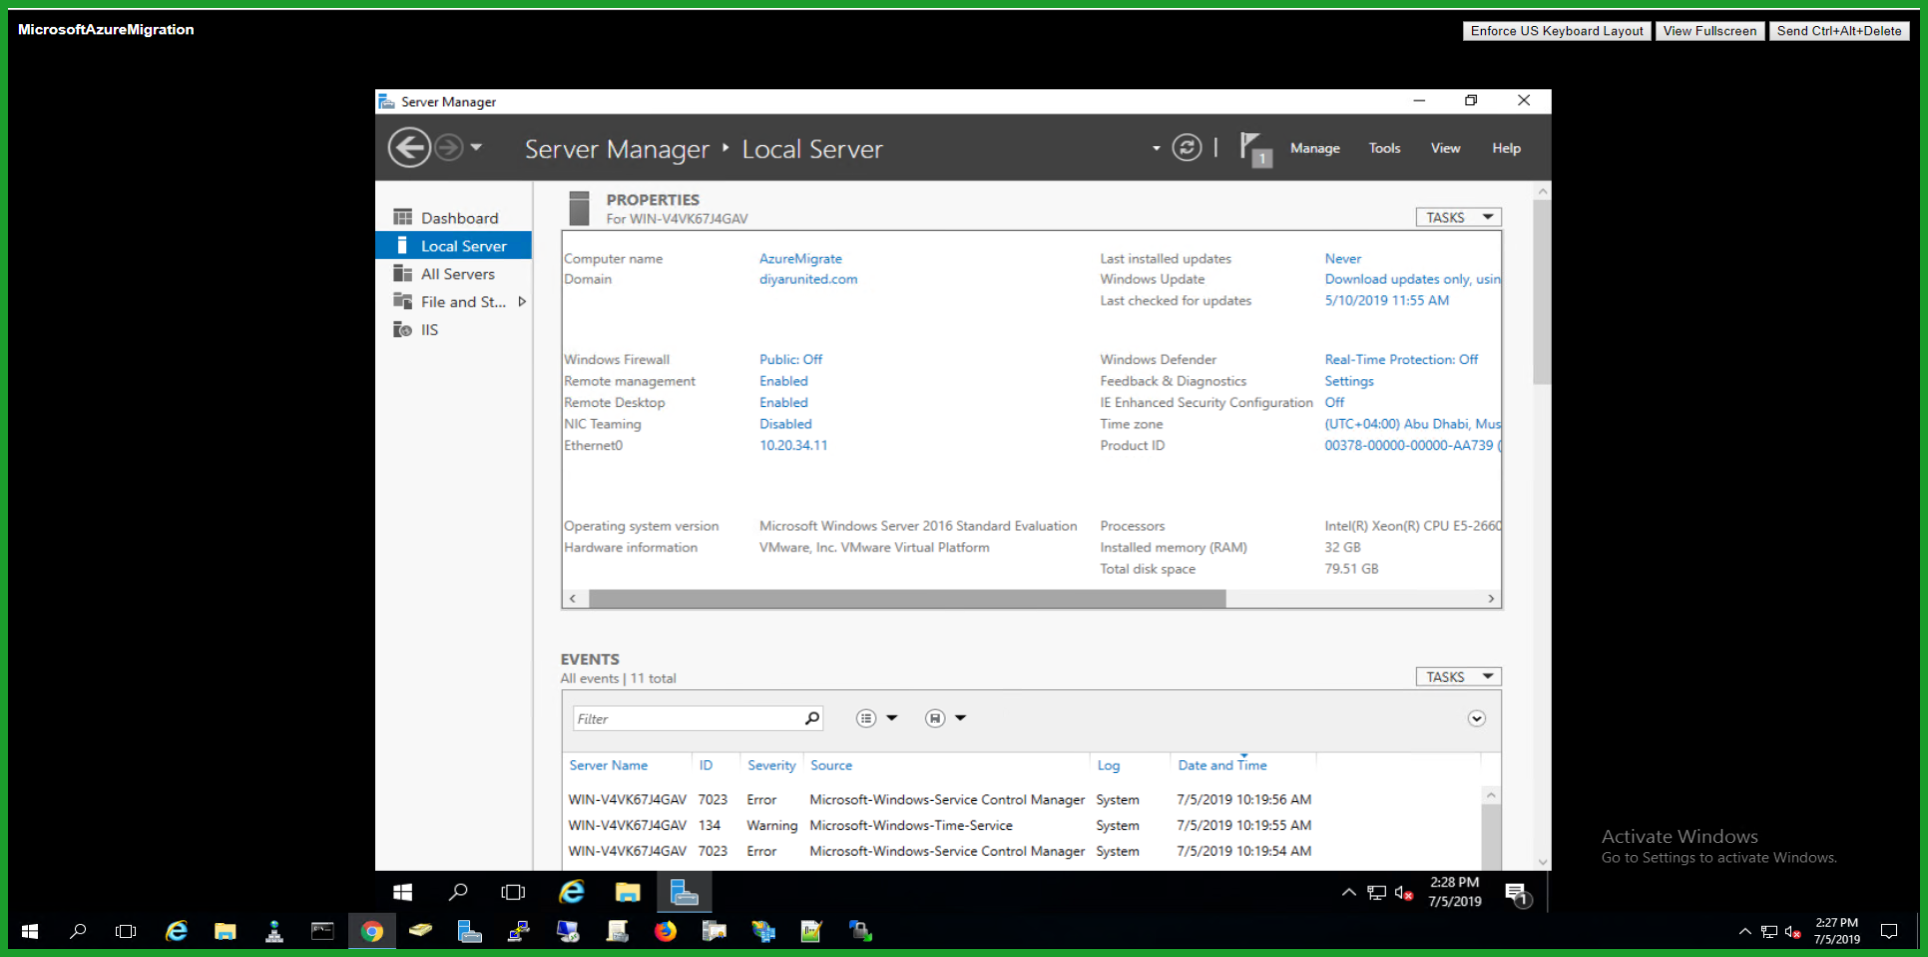The height and width of the screenshot is (957, 1928).
Task: Open dropdown arrow left of refresh icon
Action: [x=1156, y=148]
